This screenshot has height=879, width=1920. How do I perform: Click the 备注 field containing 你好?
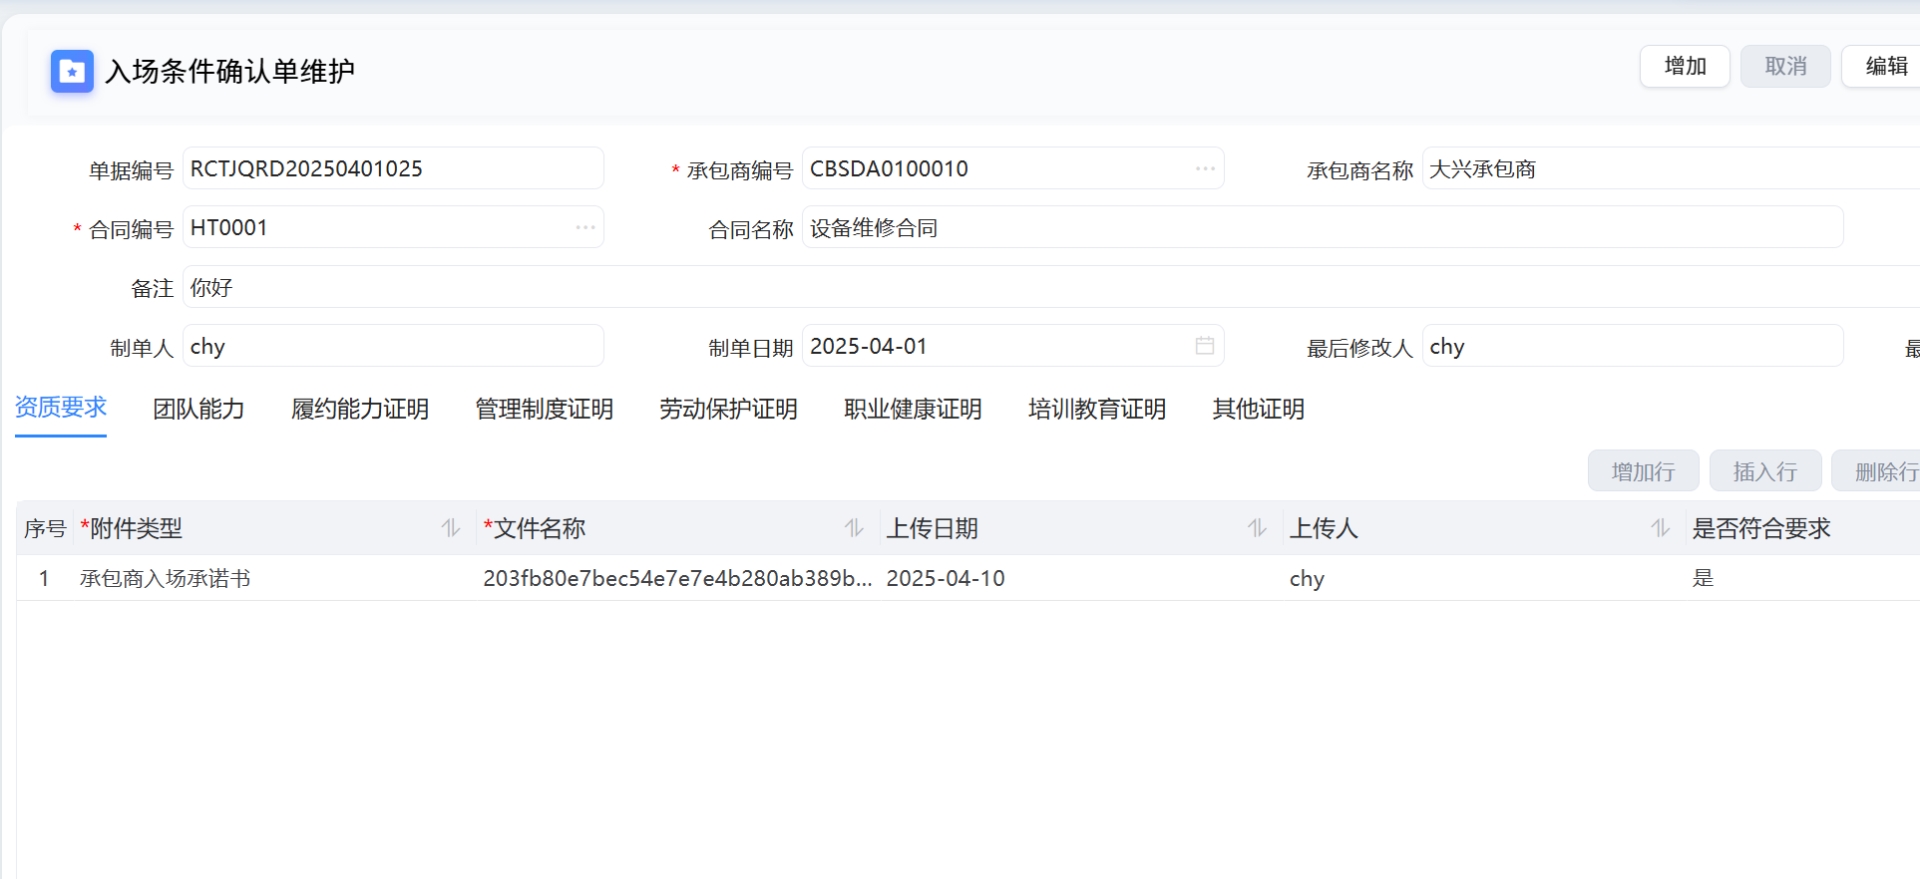(x=1051, y=287)
